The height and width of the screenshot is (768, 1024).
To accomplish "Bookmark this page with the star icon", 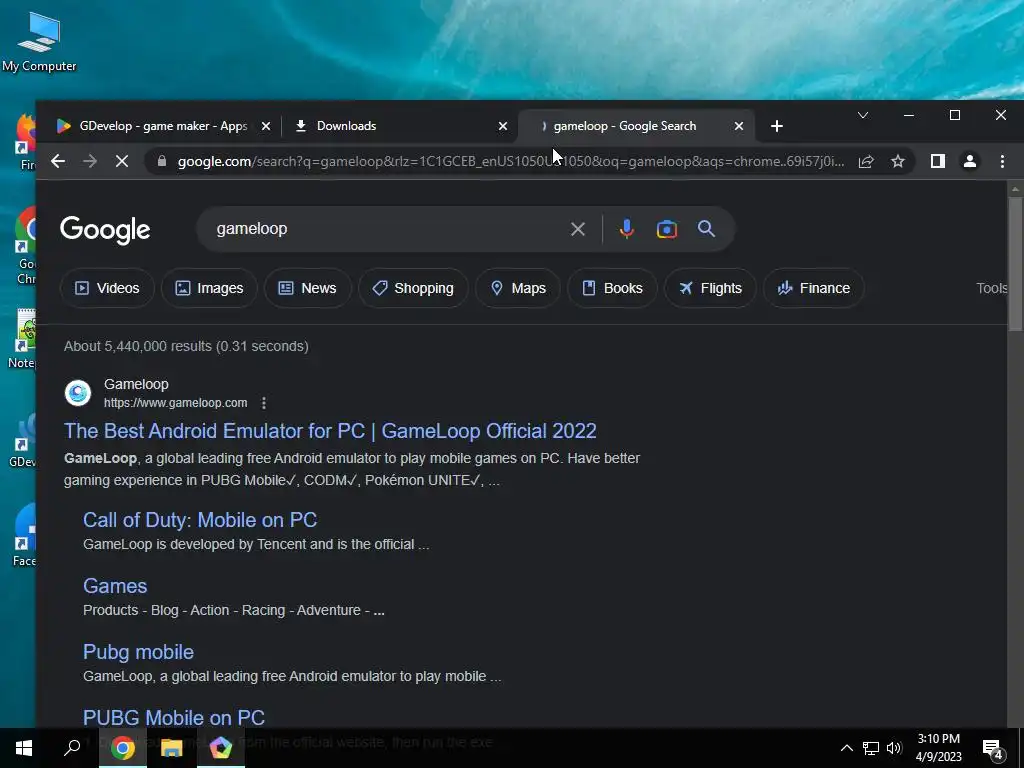I will click(898, 161).
